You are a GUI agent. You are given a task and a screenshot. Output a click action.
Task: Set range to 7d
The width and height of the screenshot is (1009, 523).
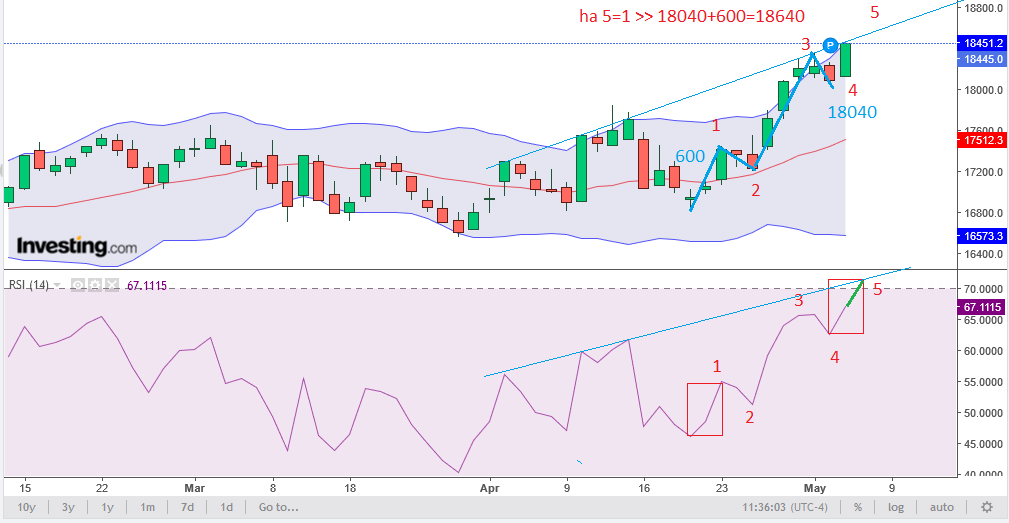[x=187, y=507]
